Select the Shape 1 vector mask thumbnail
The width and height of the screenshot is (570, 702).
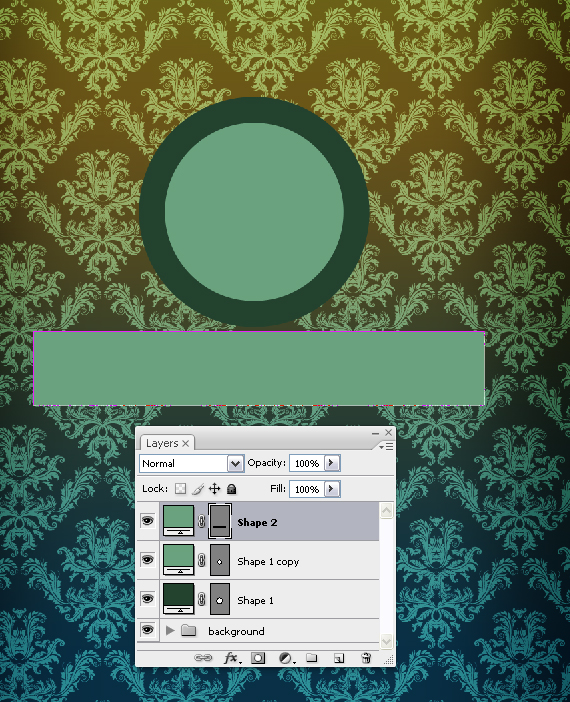[220, 599]
